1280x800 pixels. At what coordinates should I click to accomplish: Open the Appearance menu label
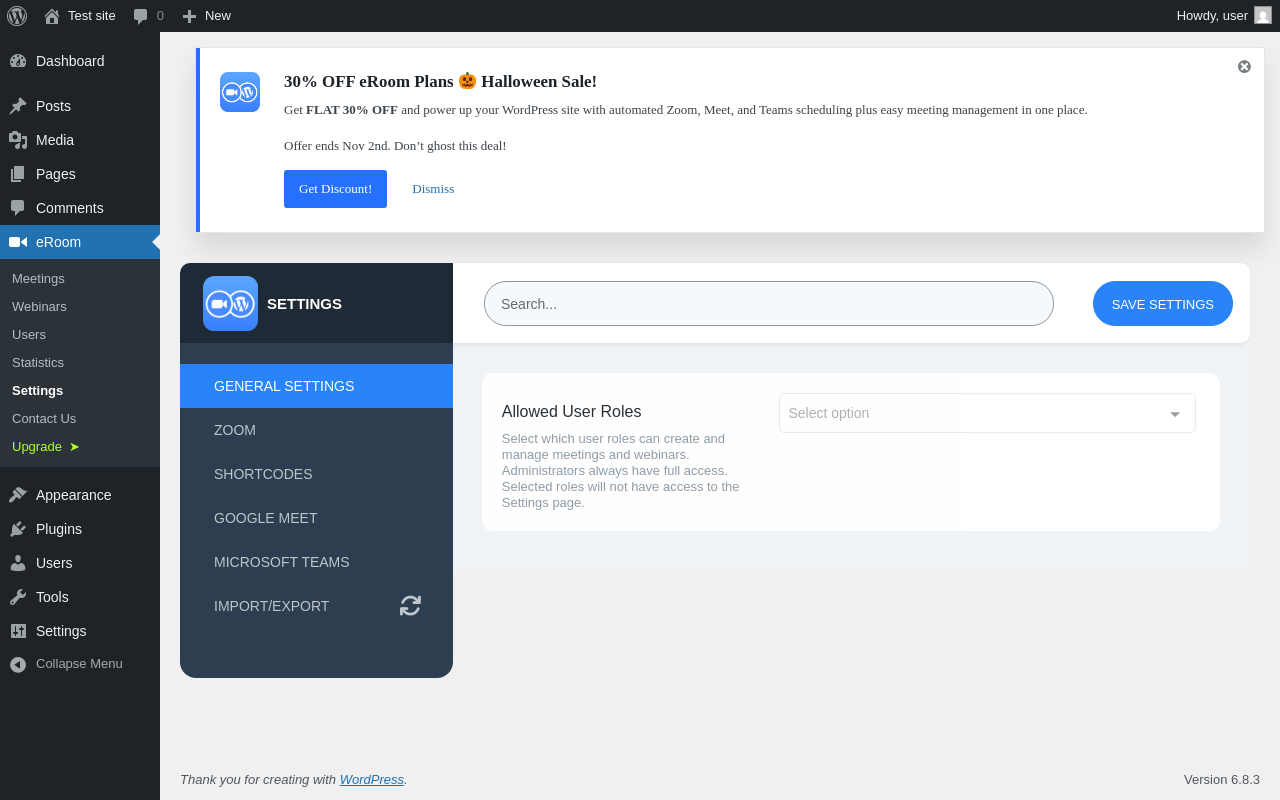(74, 495)
